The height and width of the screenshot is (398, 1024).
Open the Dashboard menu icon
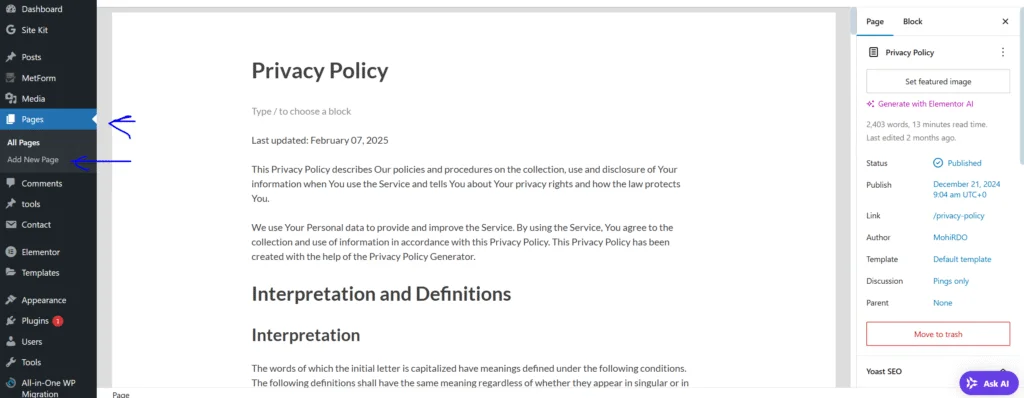coord(10,9)
